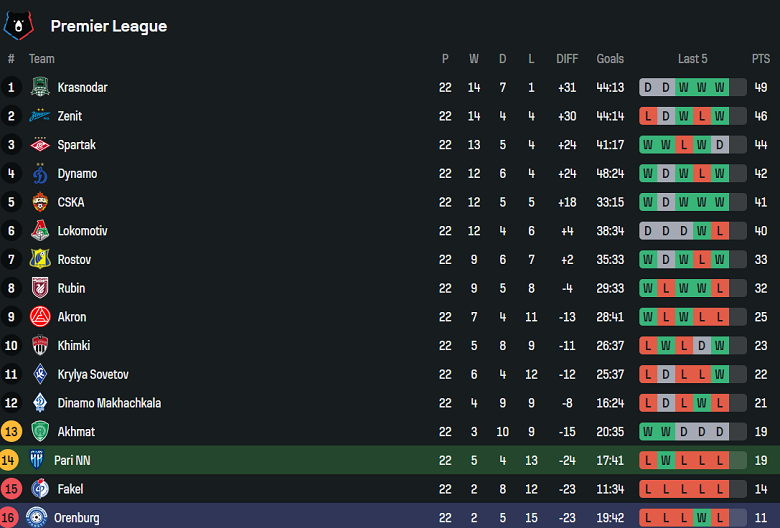Click the Akron club logo
The width and height of the screenshot is (780, 528).
39,317
